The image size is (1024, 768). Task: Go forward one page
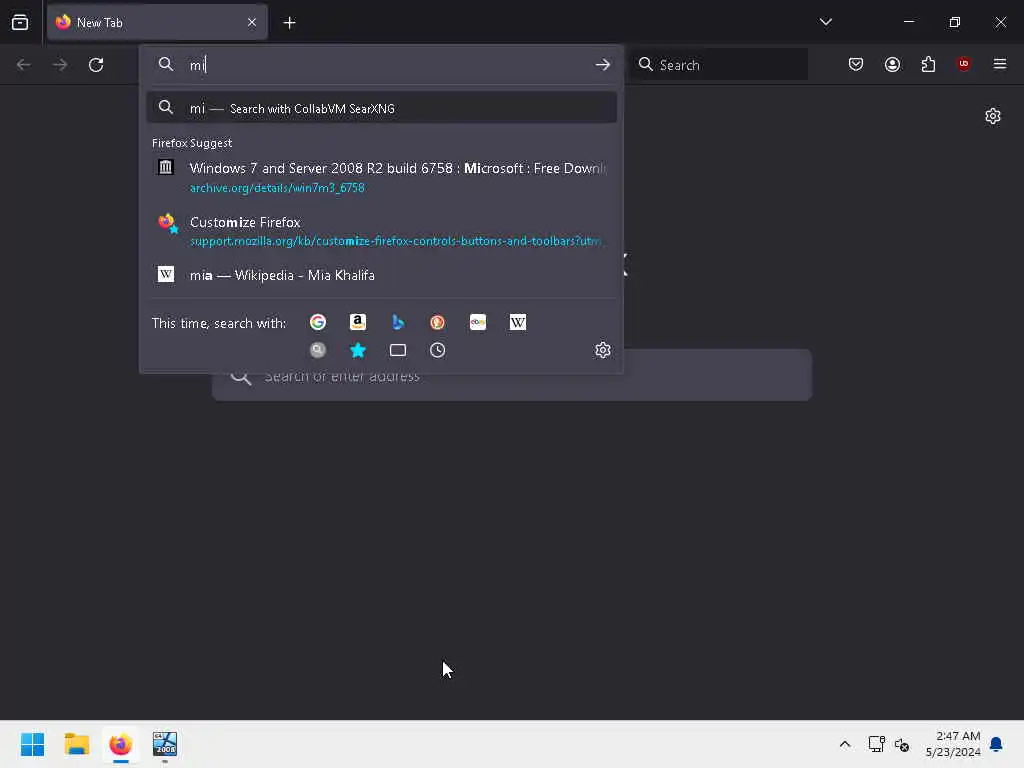pyautogui.click(x=59, y=65)
